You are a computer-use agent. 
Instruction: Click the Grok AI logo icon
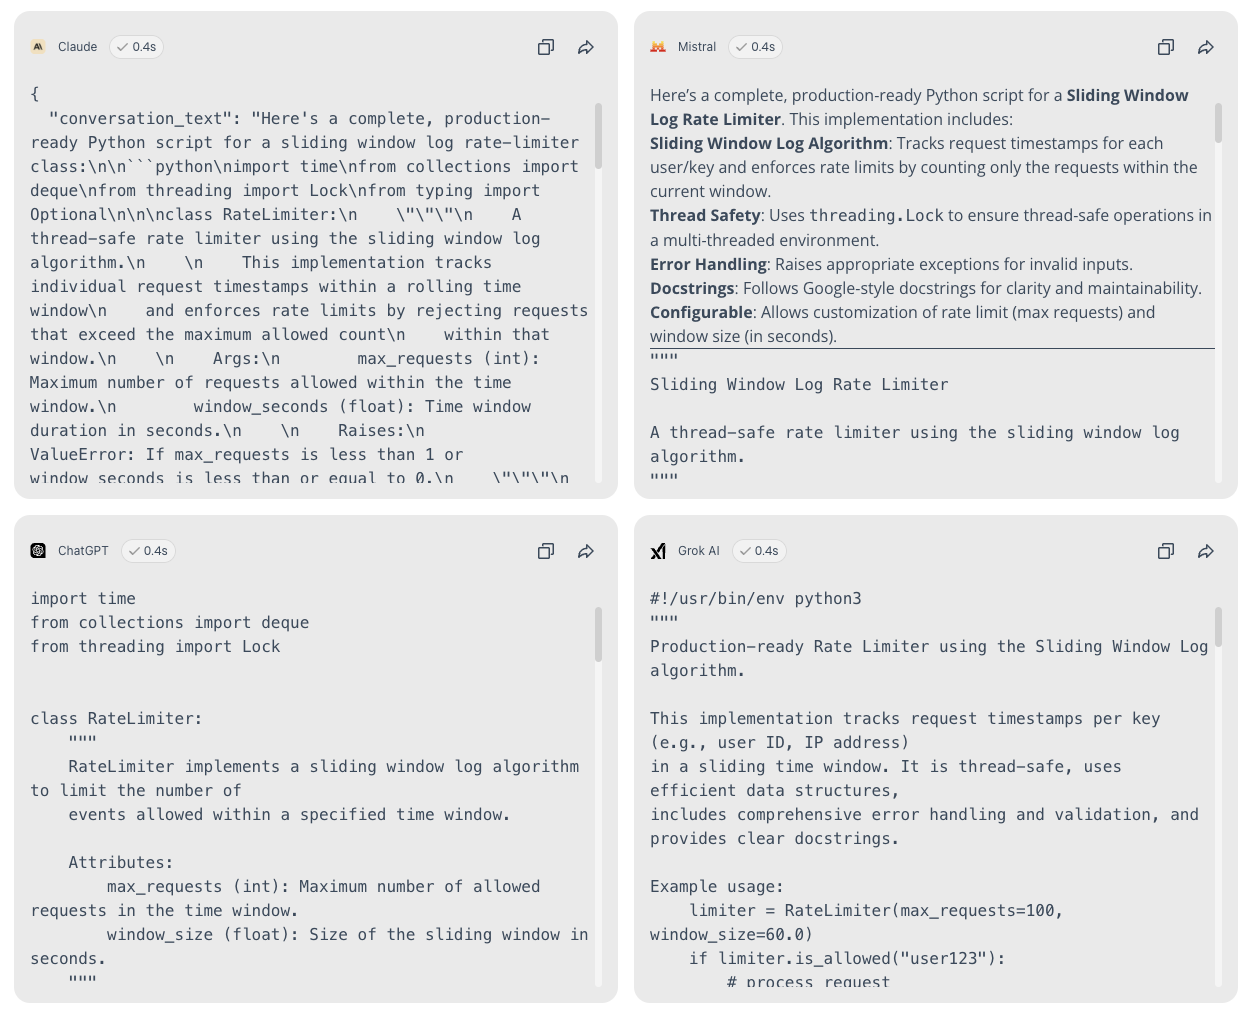click(658, 551)
